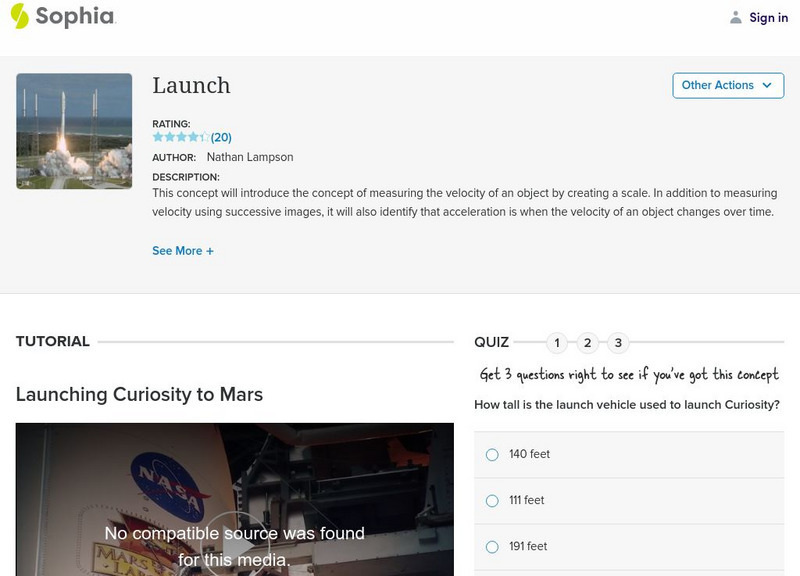Expand description with See More +

pos(183,251)
